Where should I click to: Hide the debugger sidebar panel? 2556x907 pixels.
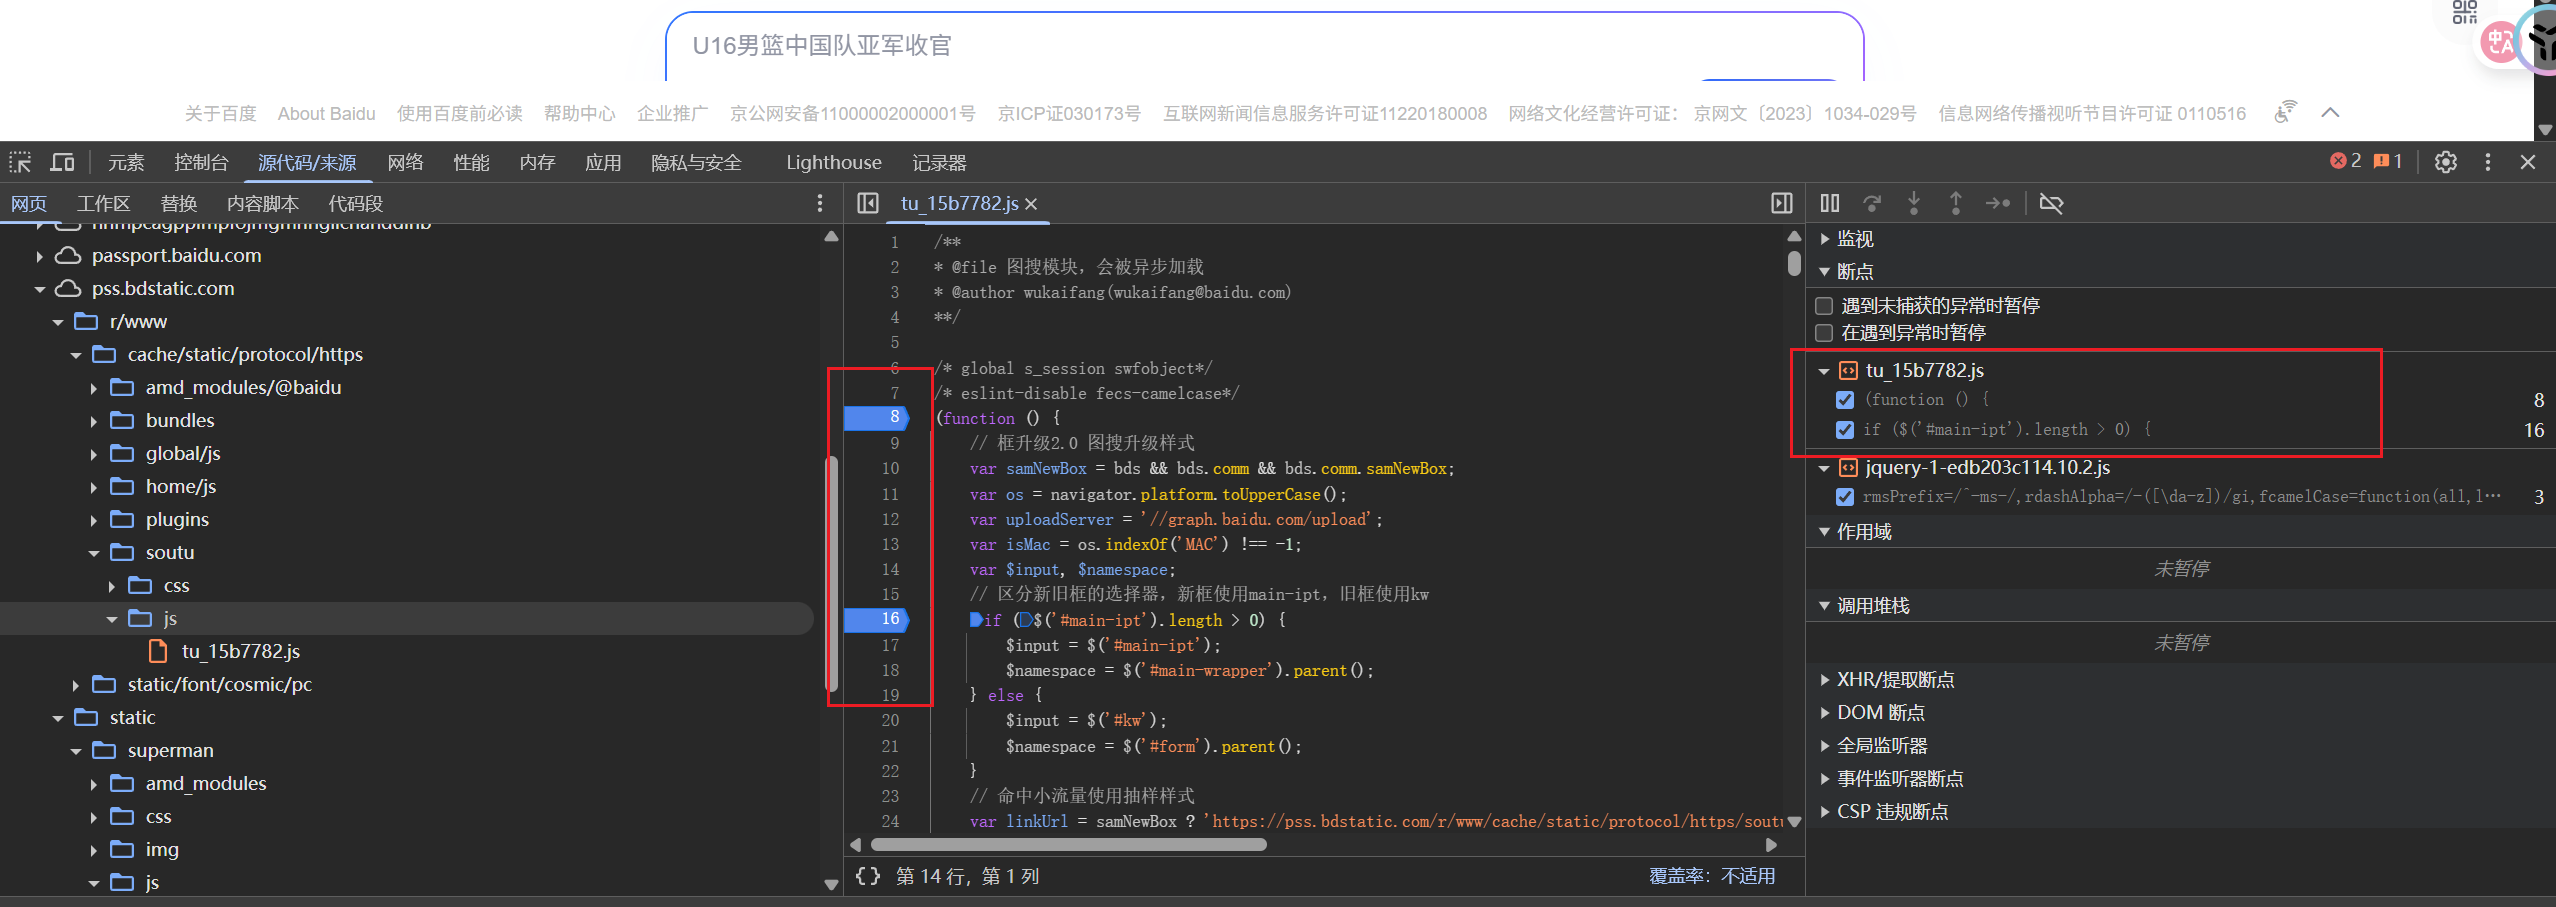(1781, 203)
